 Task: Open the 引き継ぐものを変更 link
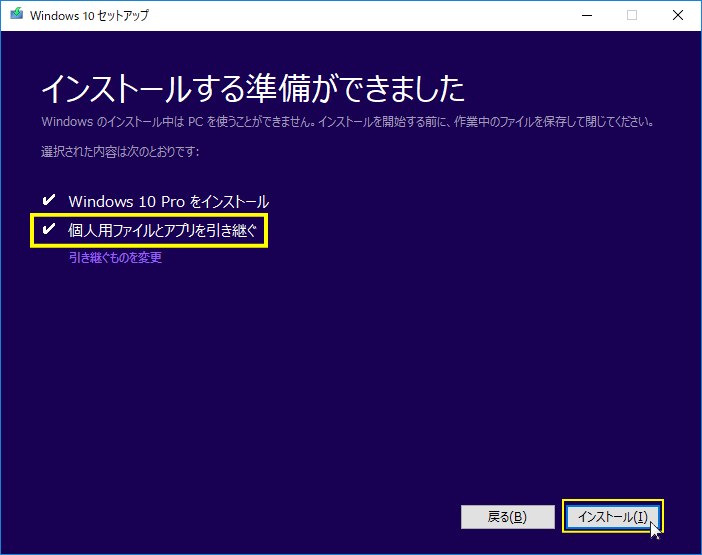116,257
